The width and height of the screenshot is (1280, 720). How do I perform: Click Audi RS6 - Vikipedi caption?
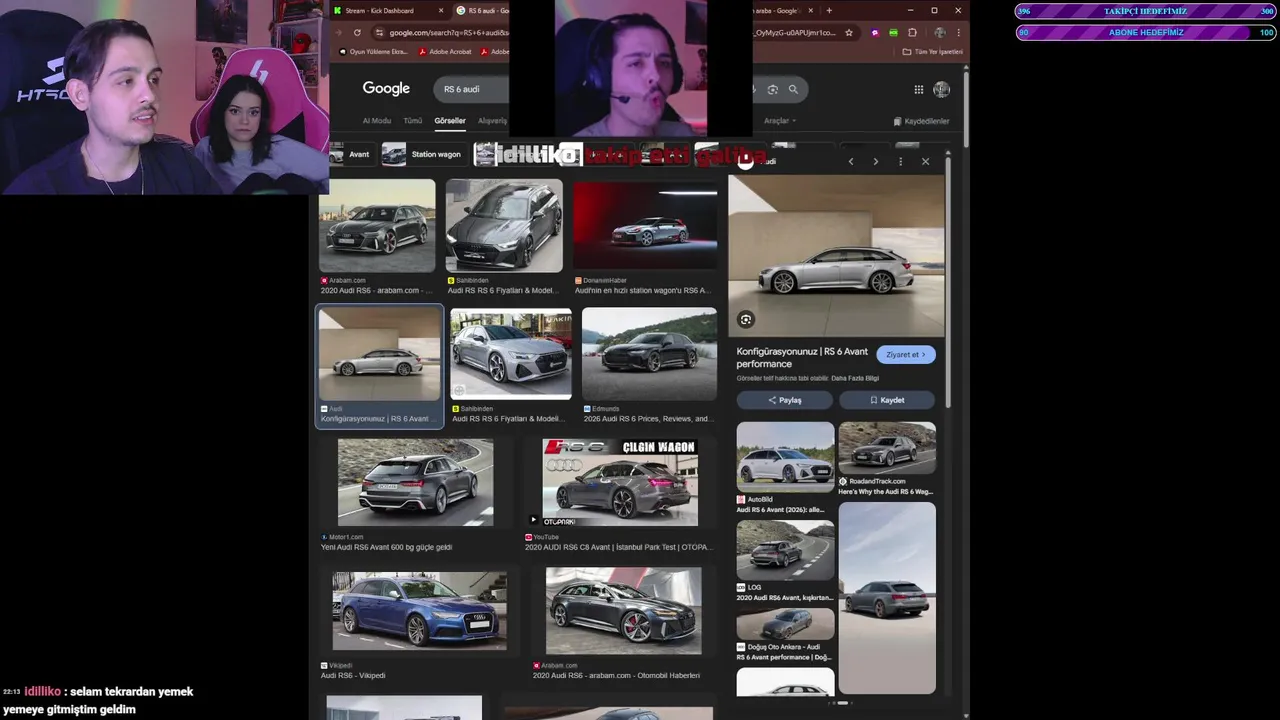(x=353, y=675)
